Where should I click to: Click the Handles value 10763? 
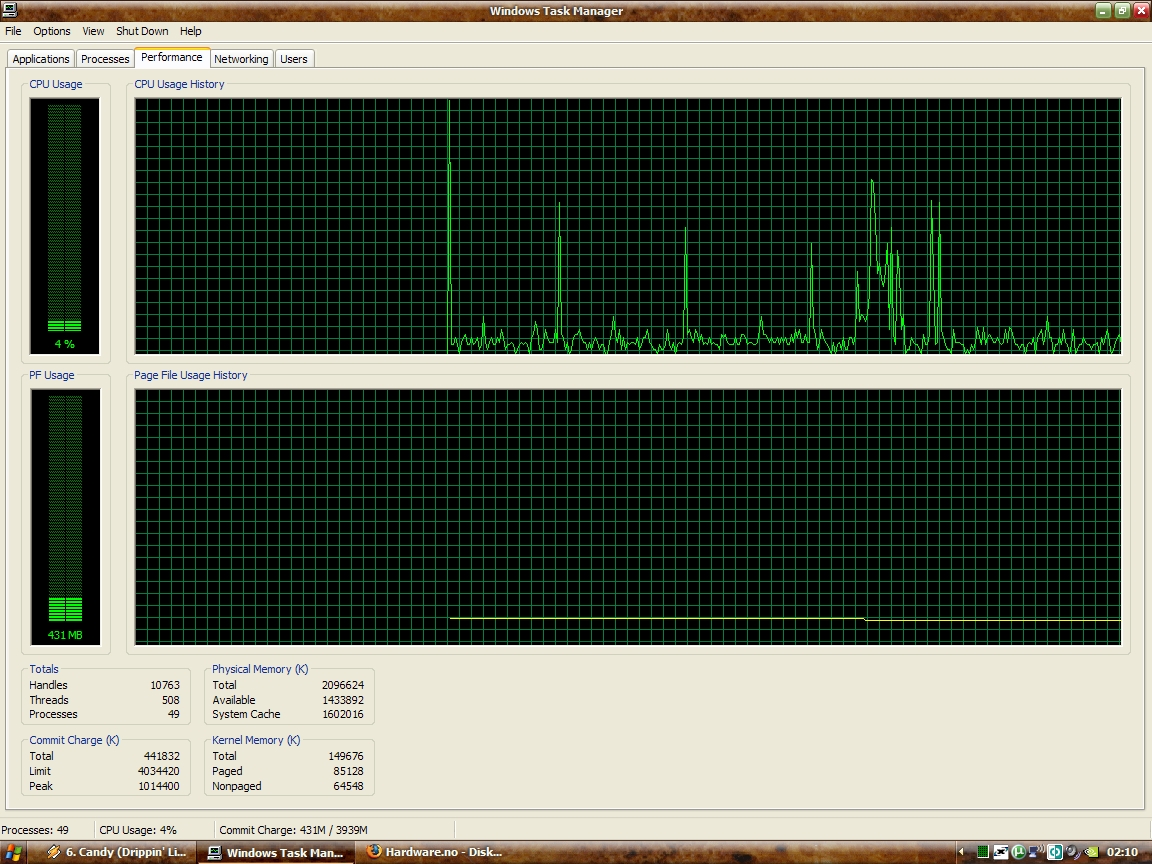(x=165, y=685)
